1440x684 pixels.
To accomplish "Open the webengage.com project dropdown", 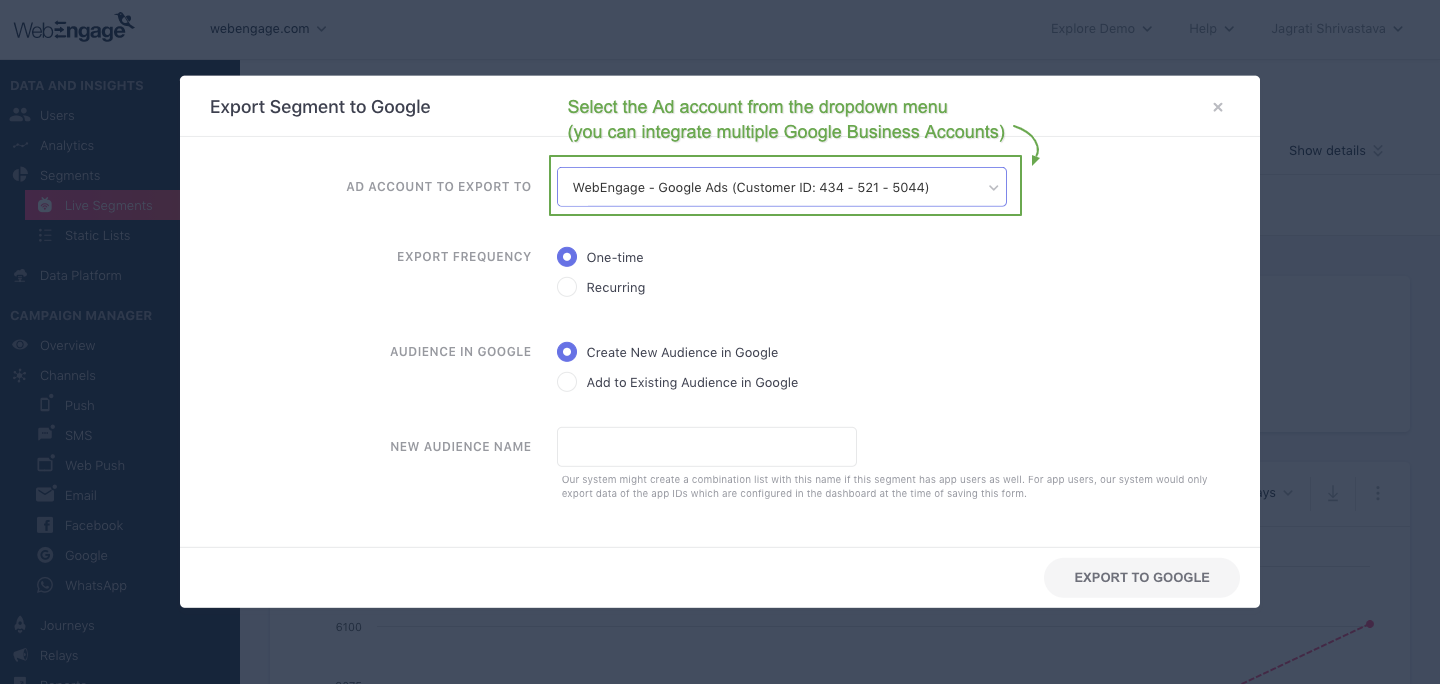I will [268, 29].
